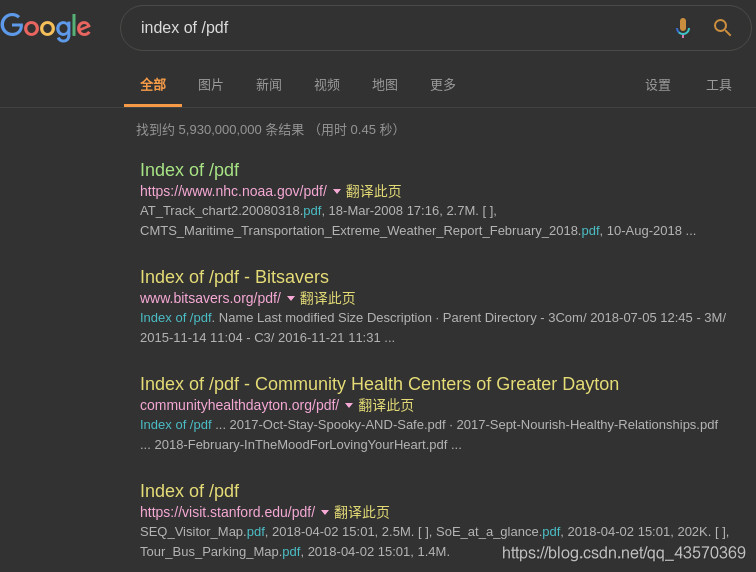
Task: Click the communityhealthdayton.org/pdf/ URL
Action: pos(240,405)
